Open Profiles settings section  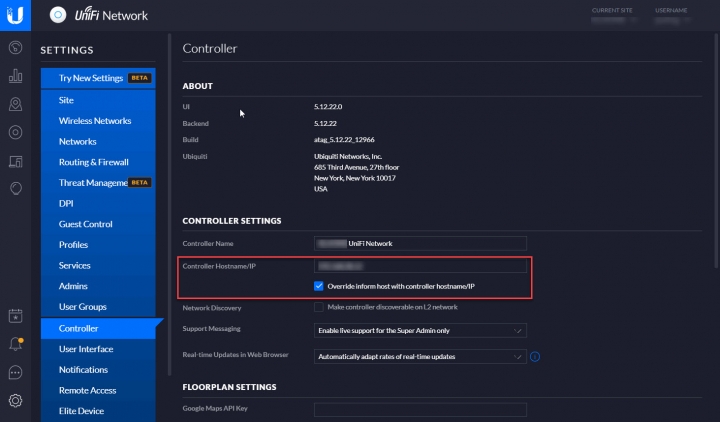click(x=98, y=245)
